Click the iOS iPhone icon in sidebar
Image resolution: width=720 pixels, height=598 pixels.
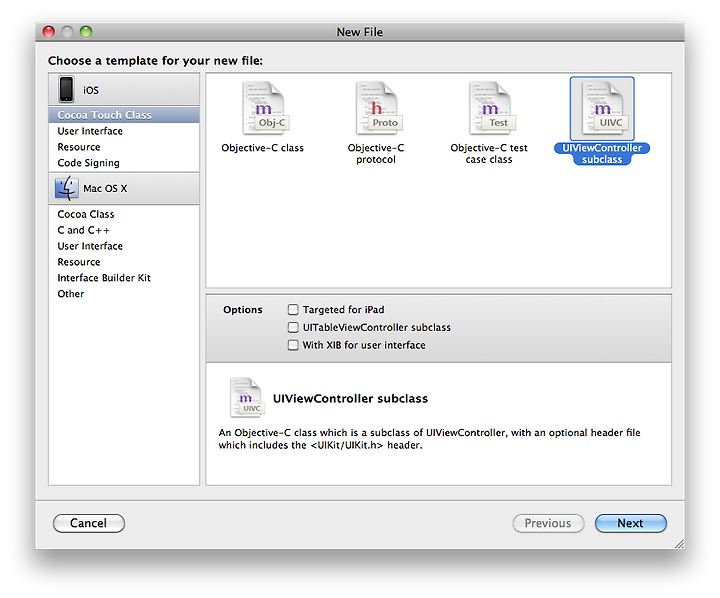[66, 89]
